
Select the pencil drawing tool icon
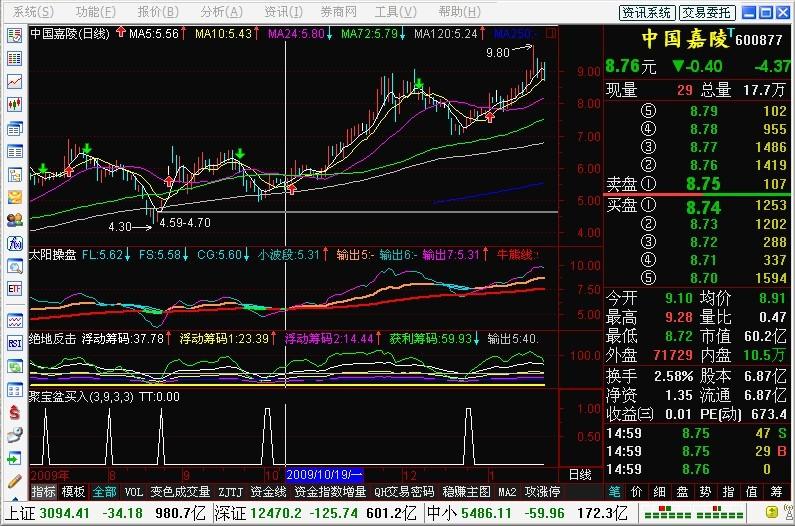[x=14, y=481]
